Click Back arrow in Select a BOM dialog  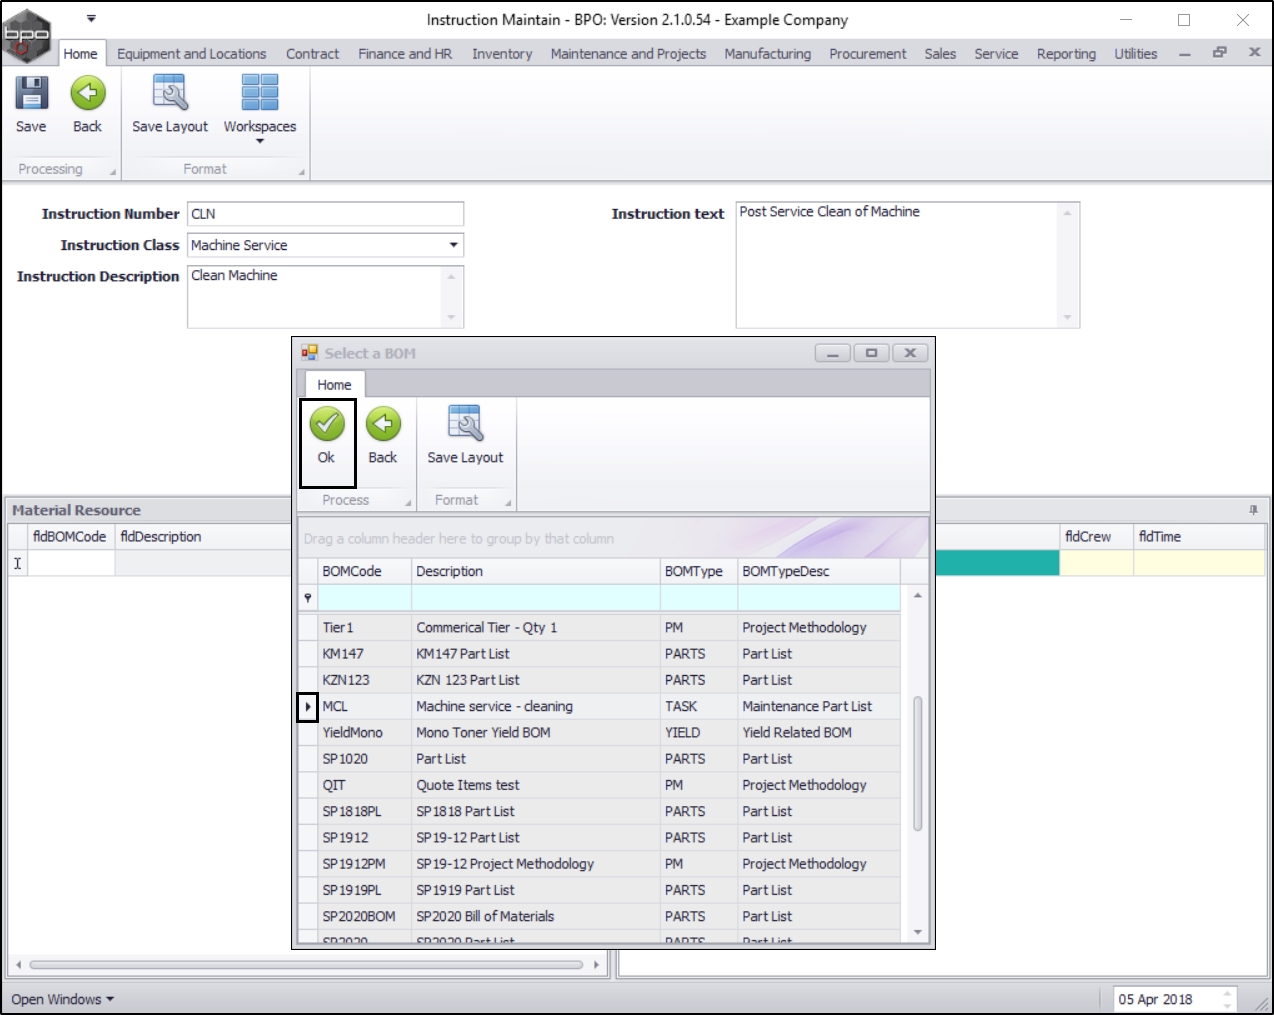(x=383, y=424)
